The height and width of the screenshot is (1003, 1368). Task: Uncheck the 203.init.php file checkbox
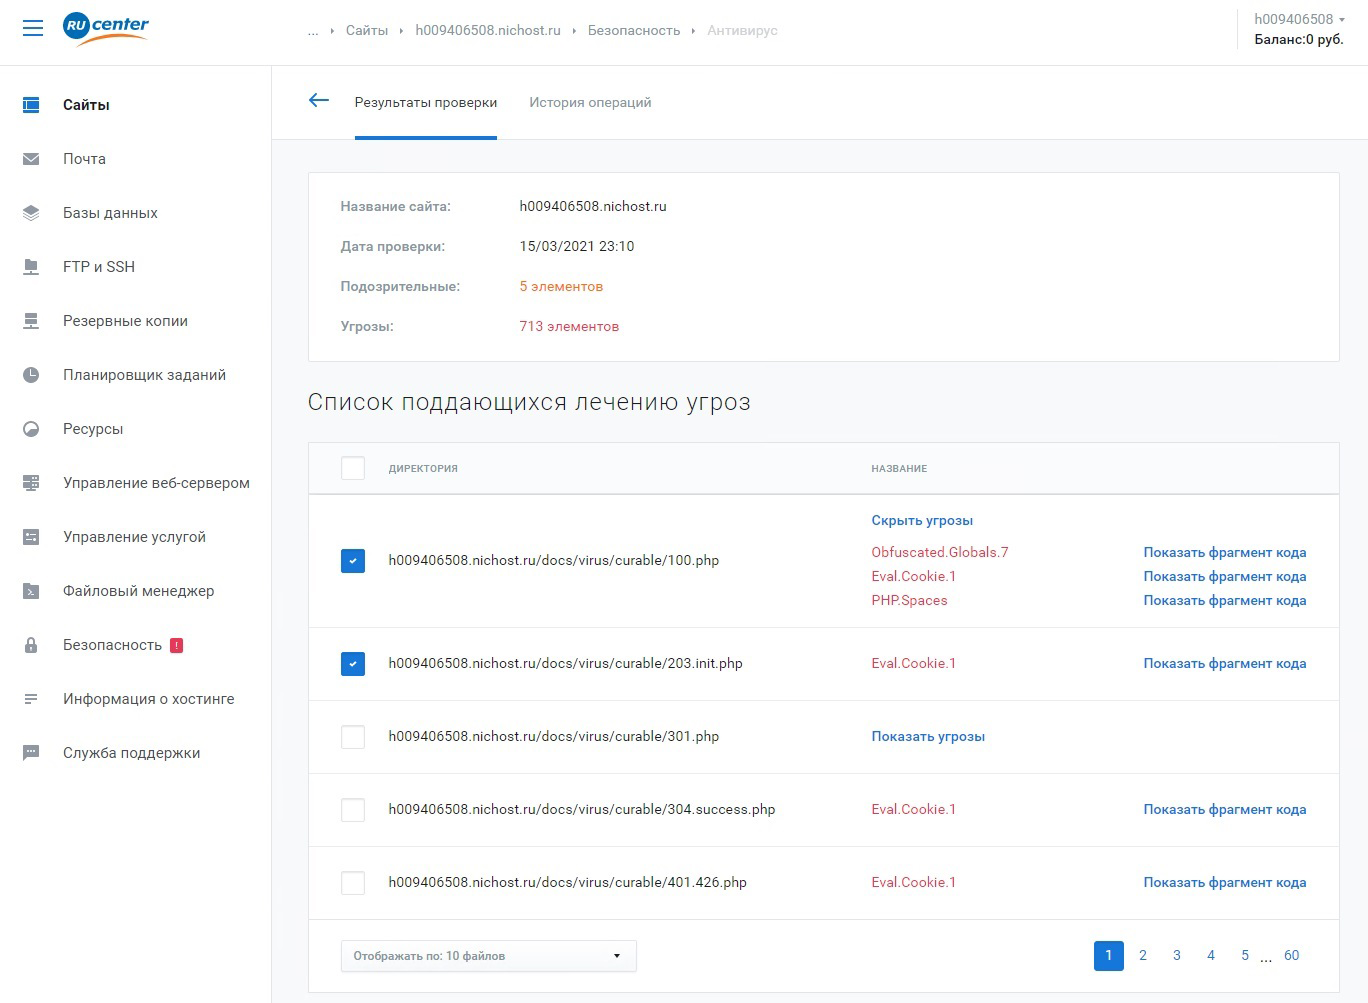click(353, 664)
